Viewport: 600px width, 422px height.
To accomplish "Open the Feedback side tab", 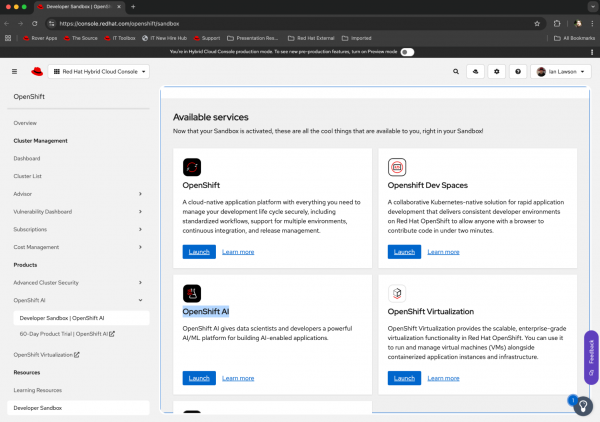I will tap(591, 350).
